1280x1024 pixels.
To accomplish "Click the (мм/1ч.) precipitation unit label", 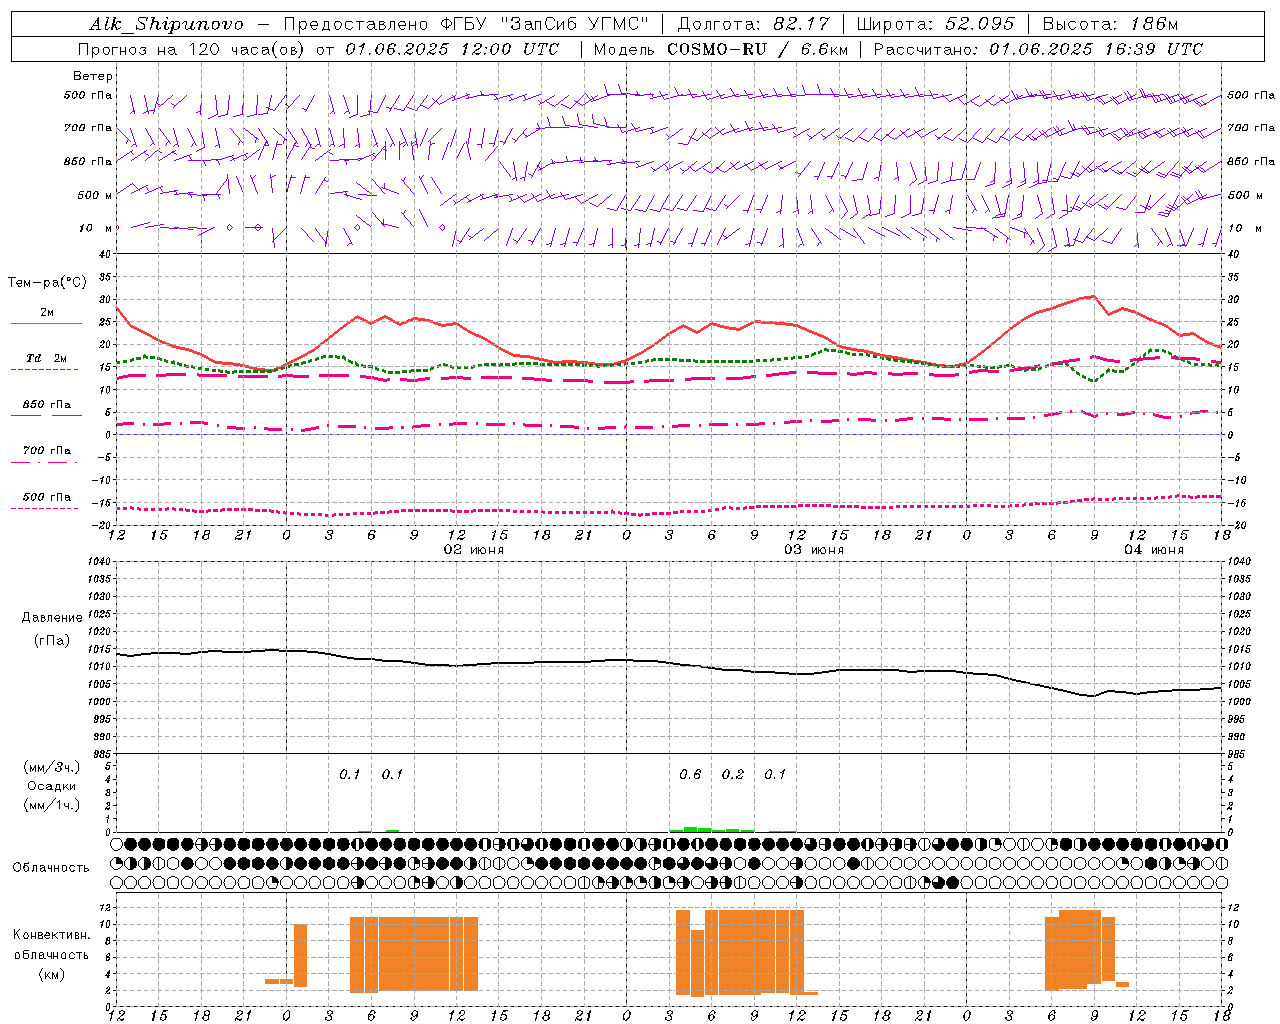I will 52,805.
